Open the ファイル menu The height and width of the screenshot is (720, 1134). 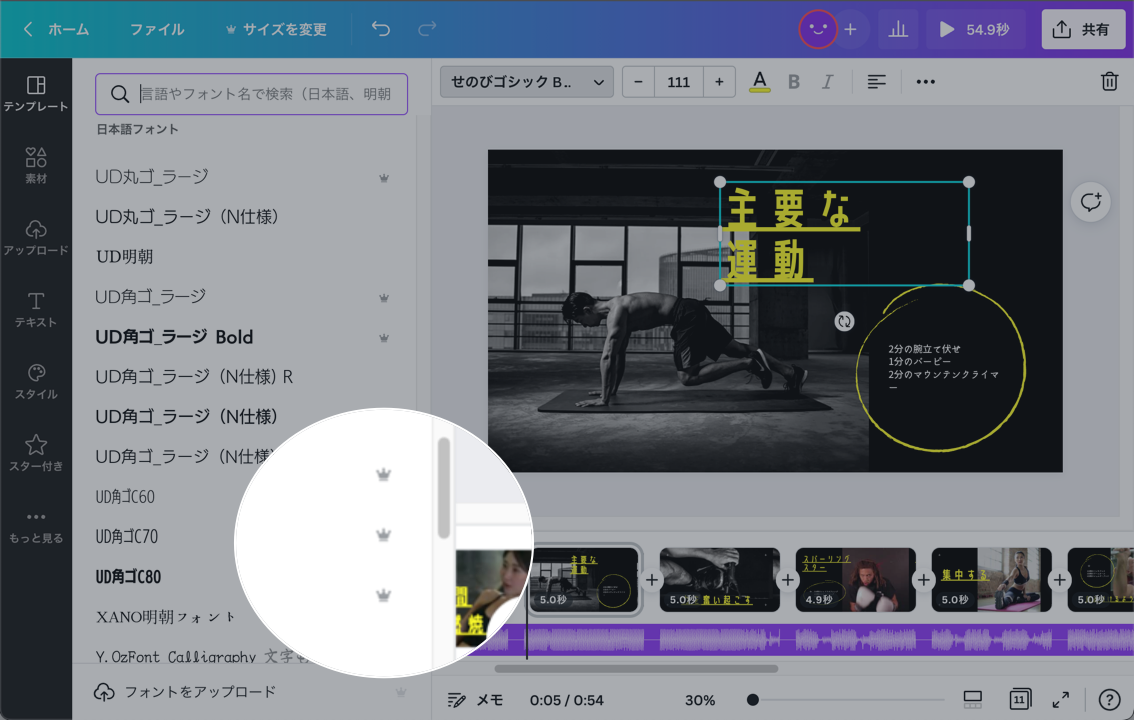coord(157,29)
